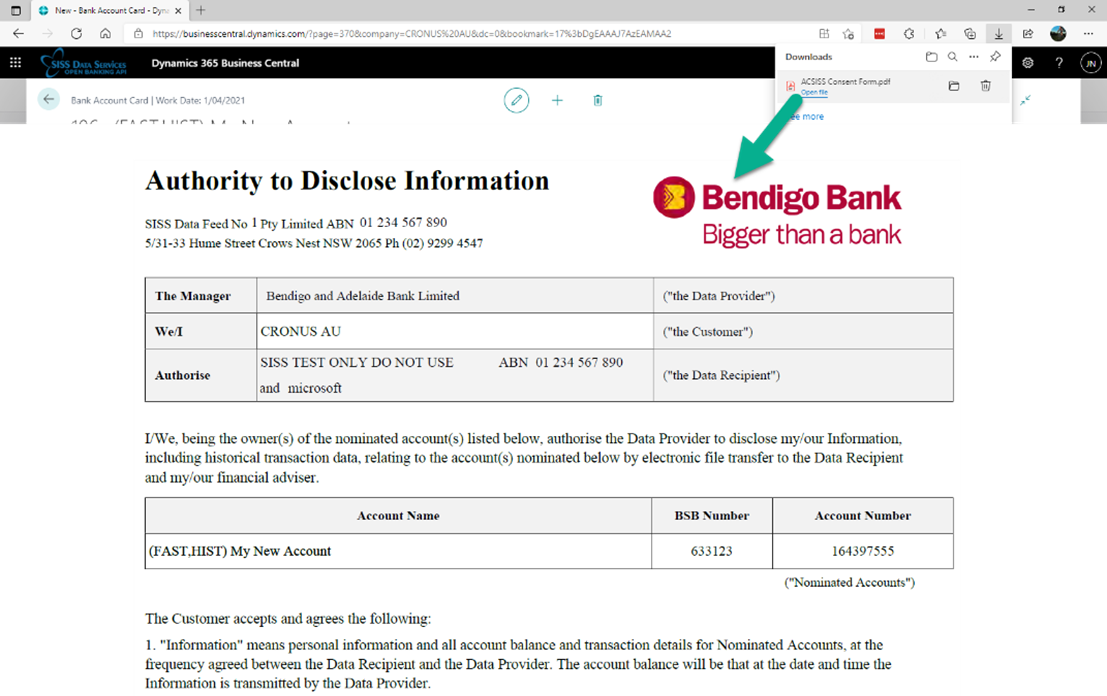Open the app launcher waffle menu

tap(15, 63)
